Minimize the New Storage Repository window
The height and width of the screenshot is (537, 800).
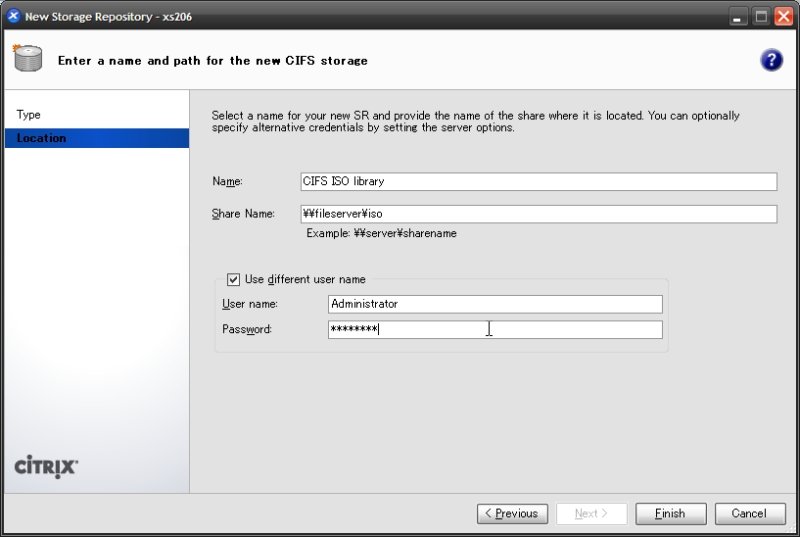coord(737,16)
